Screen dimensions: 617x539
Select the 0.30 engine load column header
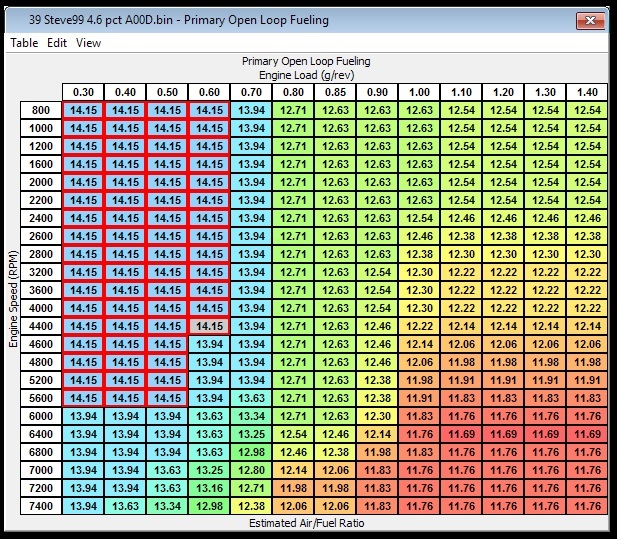click(x=84, y=92)
